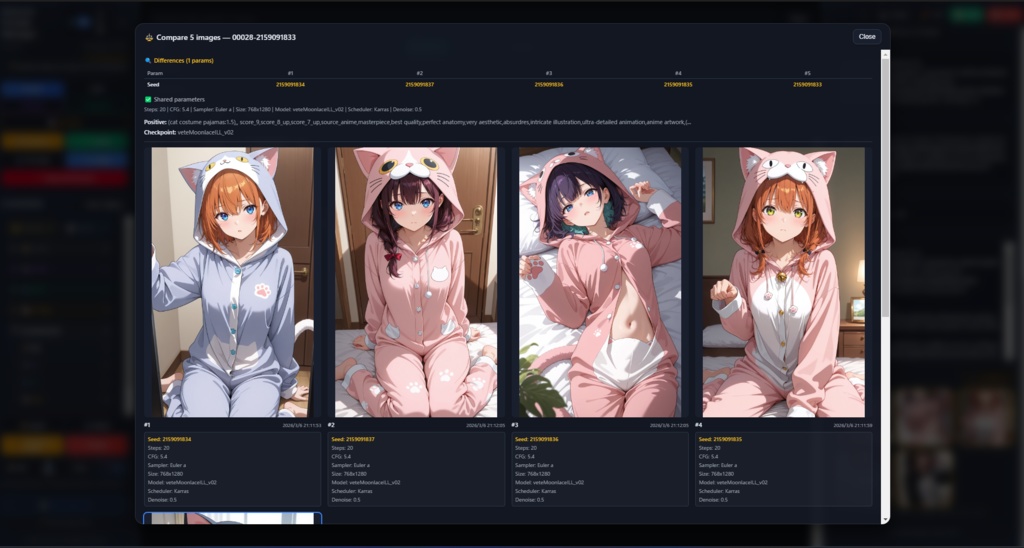Click the shared parameters line starting 'Steps: 20 | CFG: 5.4'
The width and height of the screenshot is (1024, 548).
(x=283, y=110)
